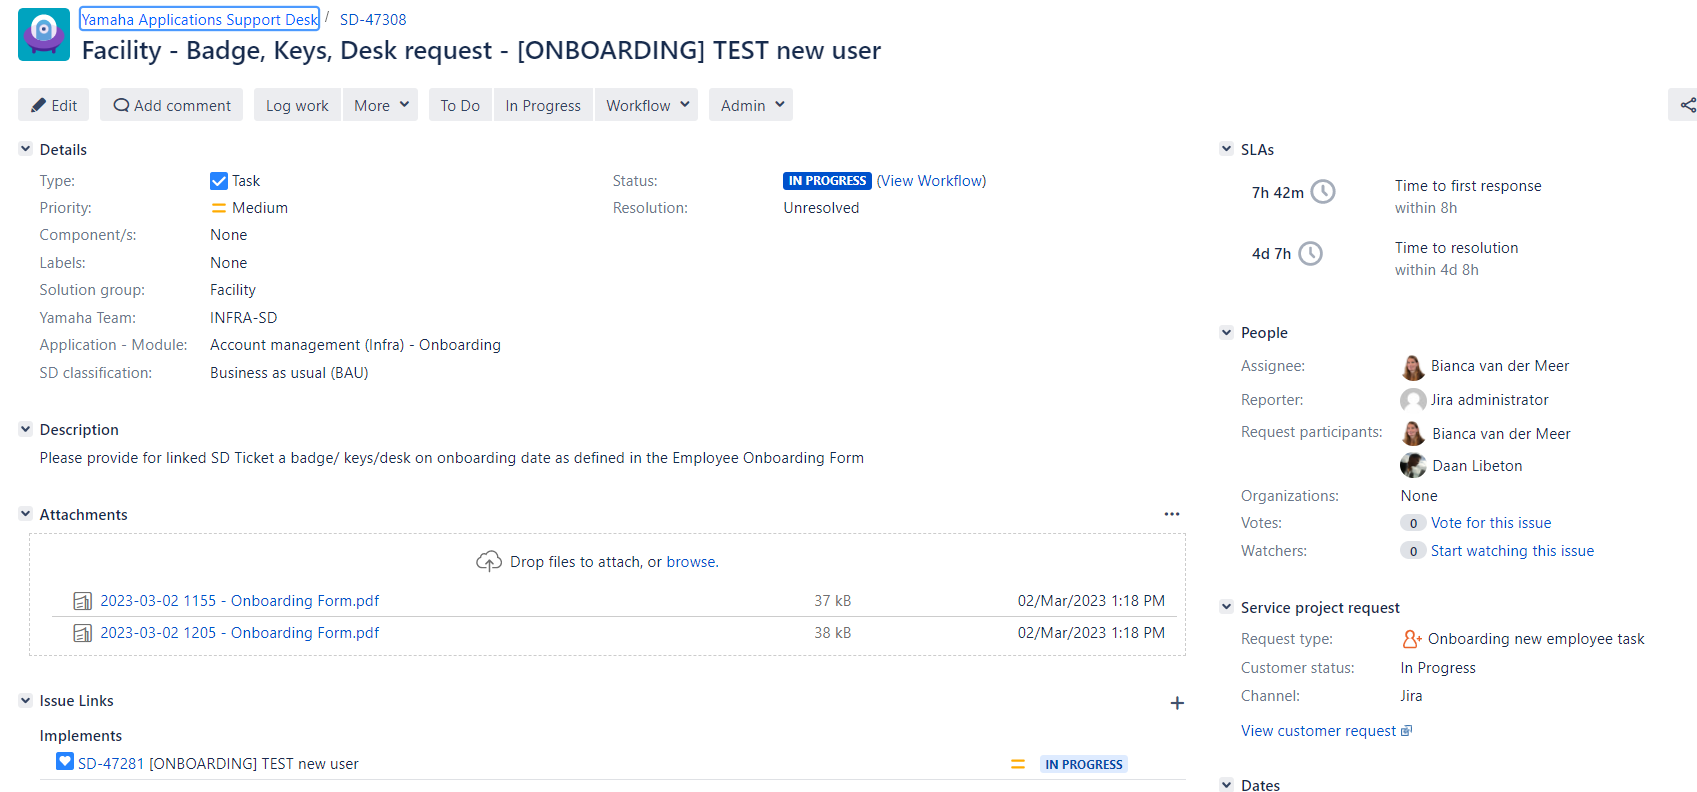Click the clock icon for resolution SLA

tap(1310, 253)
